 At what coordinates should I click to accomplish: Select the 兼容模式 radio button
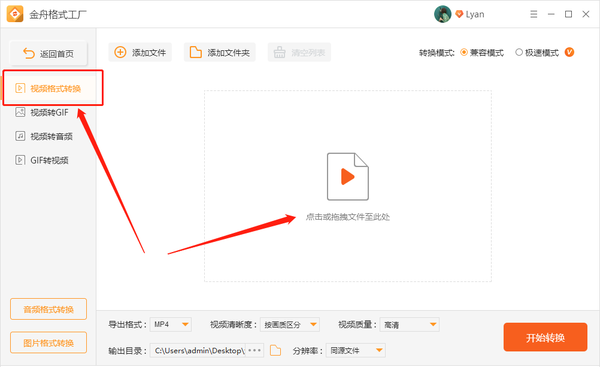(464, 52)
